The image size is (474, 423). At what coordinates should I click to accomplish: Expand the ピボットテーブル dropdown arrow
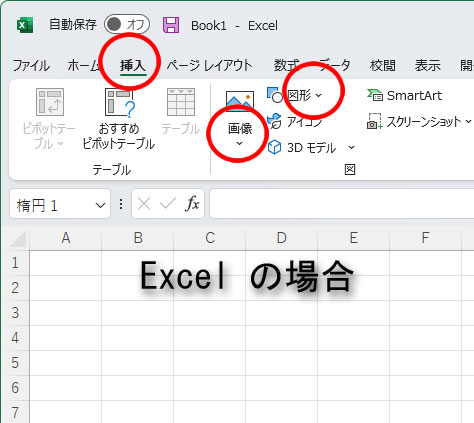61,144
